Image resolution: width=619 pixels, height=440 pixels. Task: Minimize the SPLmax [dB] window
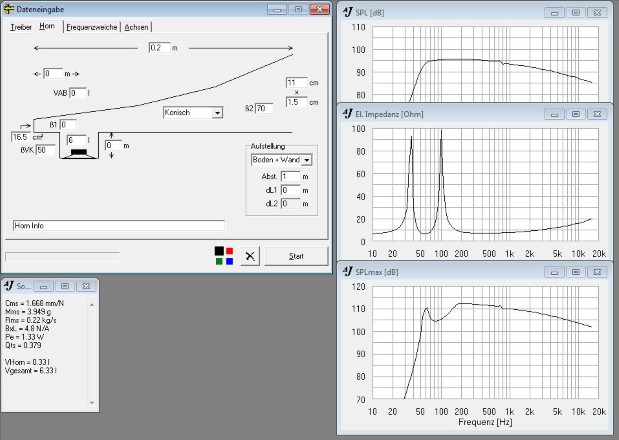pyautogui.click(x=554, y=272)
